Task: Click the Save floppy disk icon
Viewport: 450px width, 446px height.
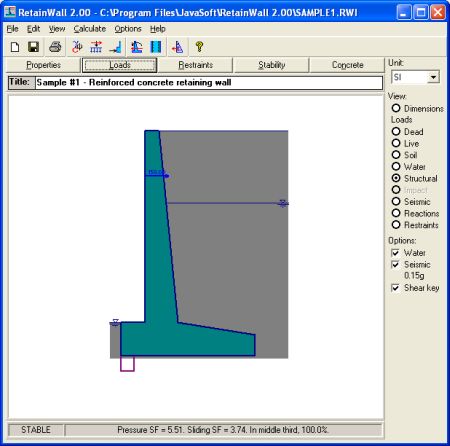Action: coord(34,47)
